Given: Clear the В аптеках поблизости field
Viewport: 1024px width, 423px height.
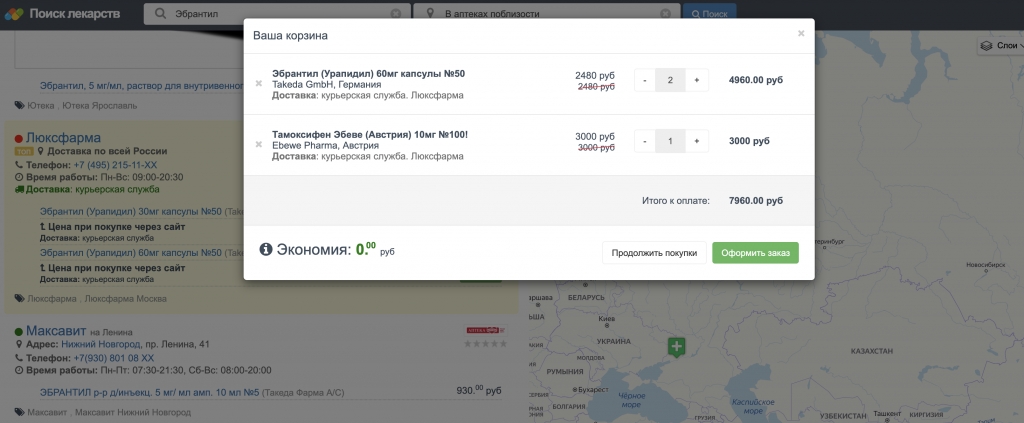Looking at the screenshot, I should pyautogui.click(x=665, y=14).
